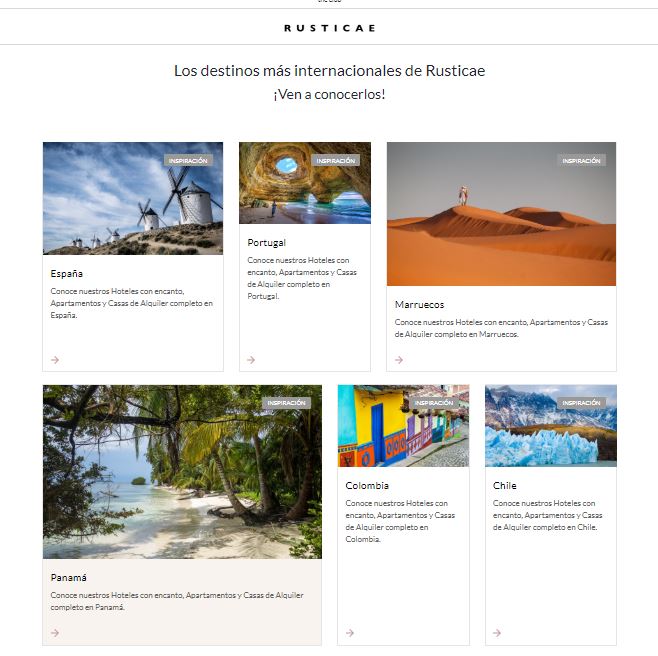The width and height of the screenshot is (658, 656).
Task: Click the glacier photo for Chile
Action: (551, 426)
